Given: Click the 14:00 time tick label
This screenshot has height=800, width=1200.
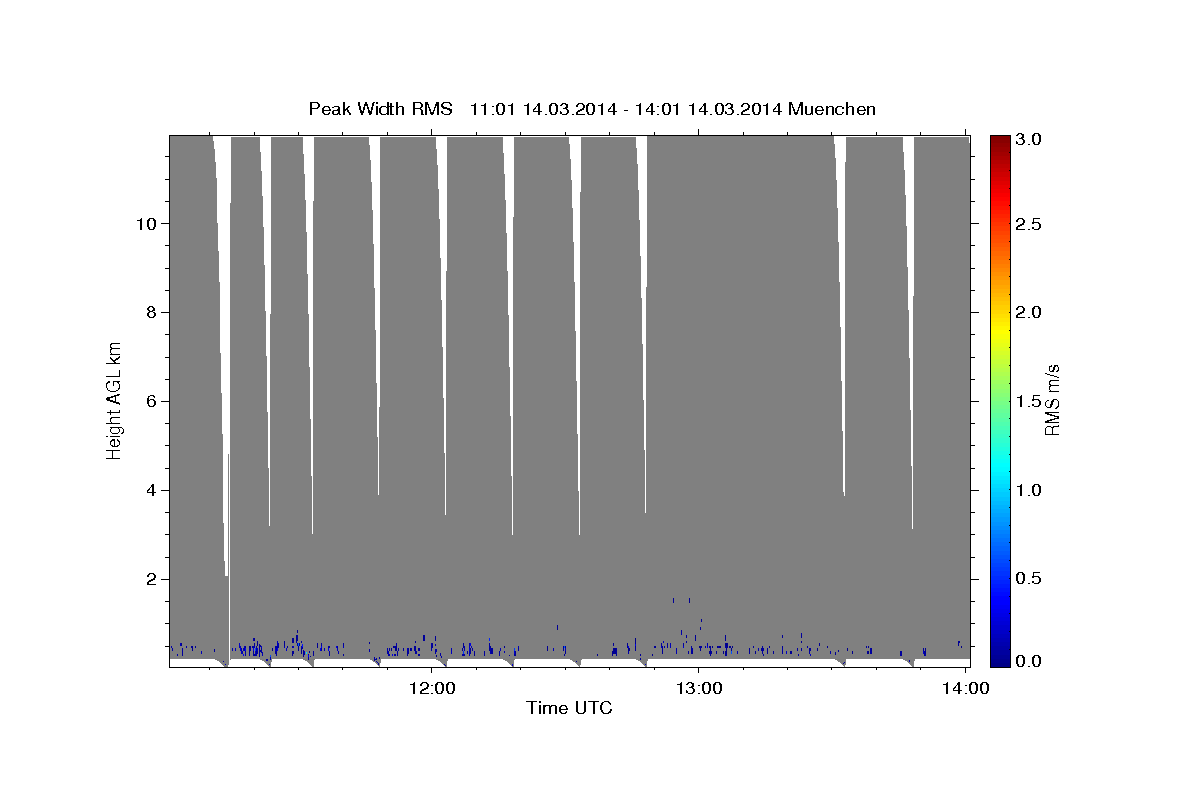Looking at the screenshot, I should (965, 687).
